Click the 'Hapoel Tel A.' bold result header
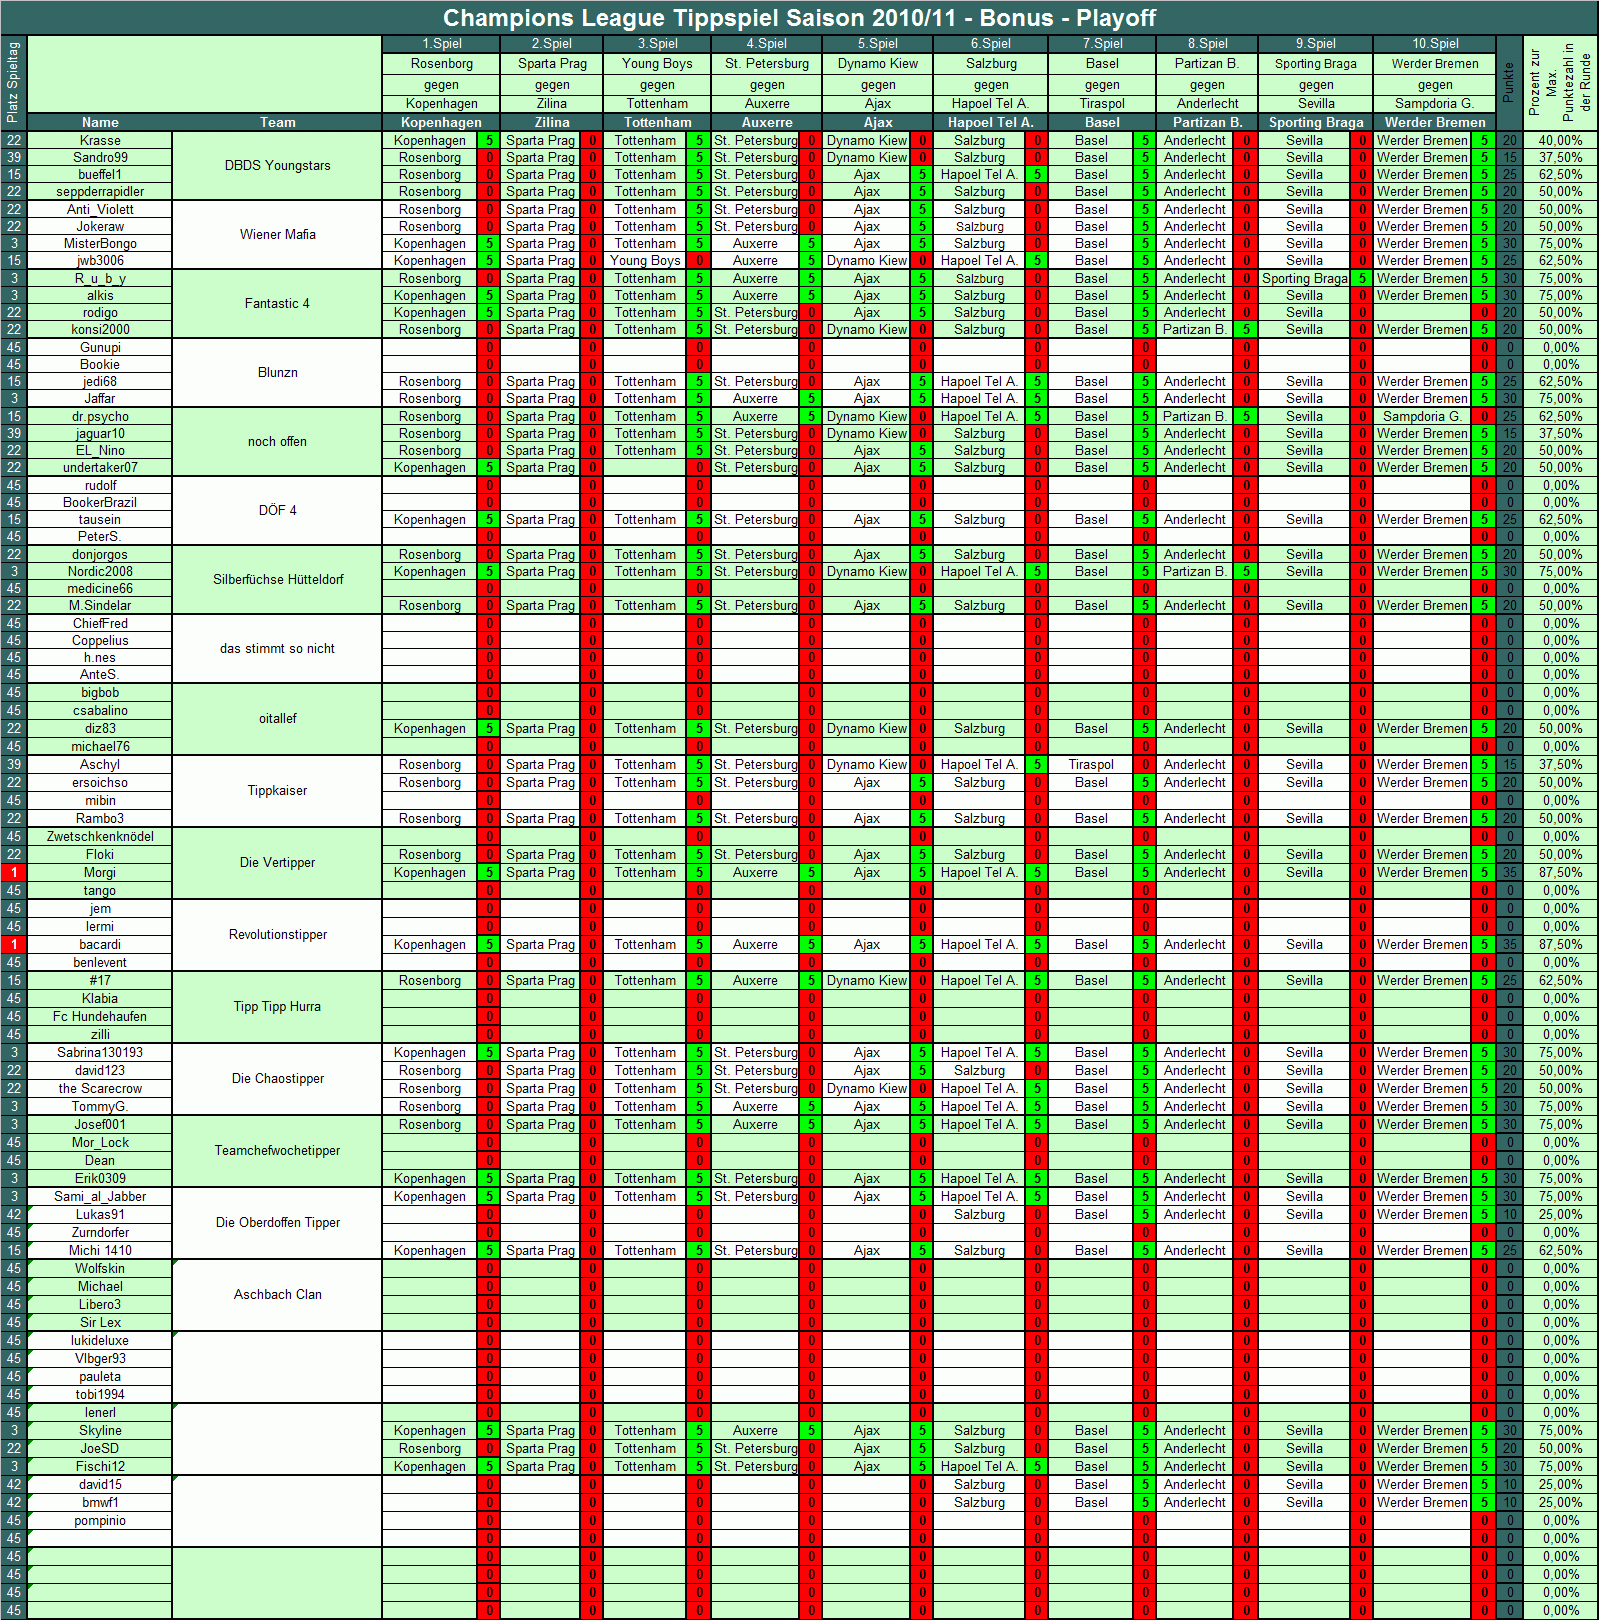This screenshot has width=1599, height=1620. point(990,122)
